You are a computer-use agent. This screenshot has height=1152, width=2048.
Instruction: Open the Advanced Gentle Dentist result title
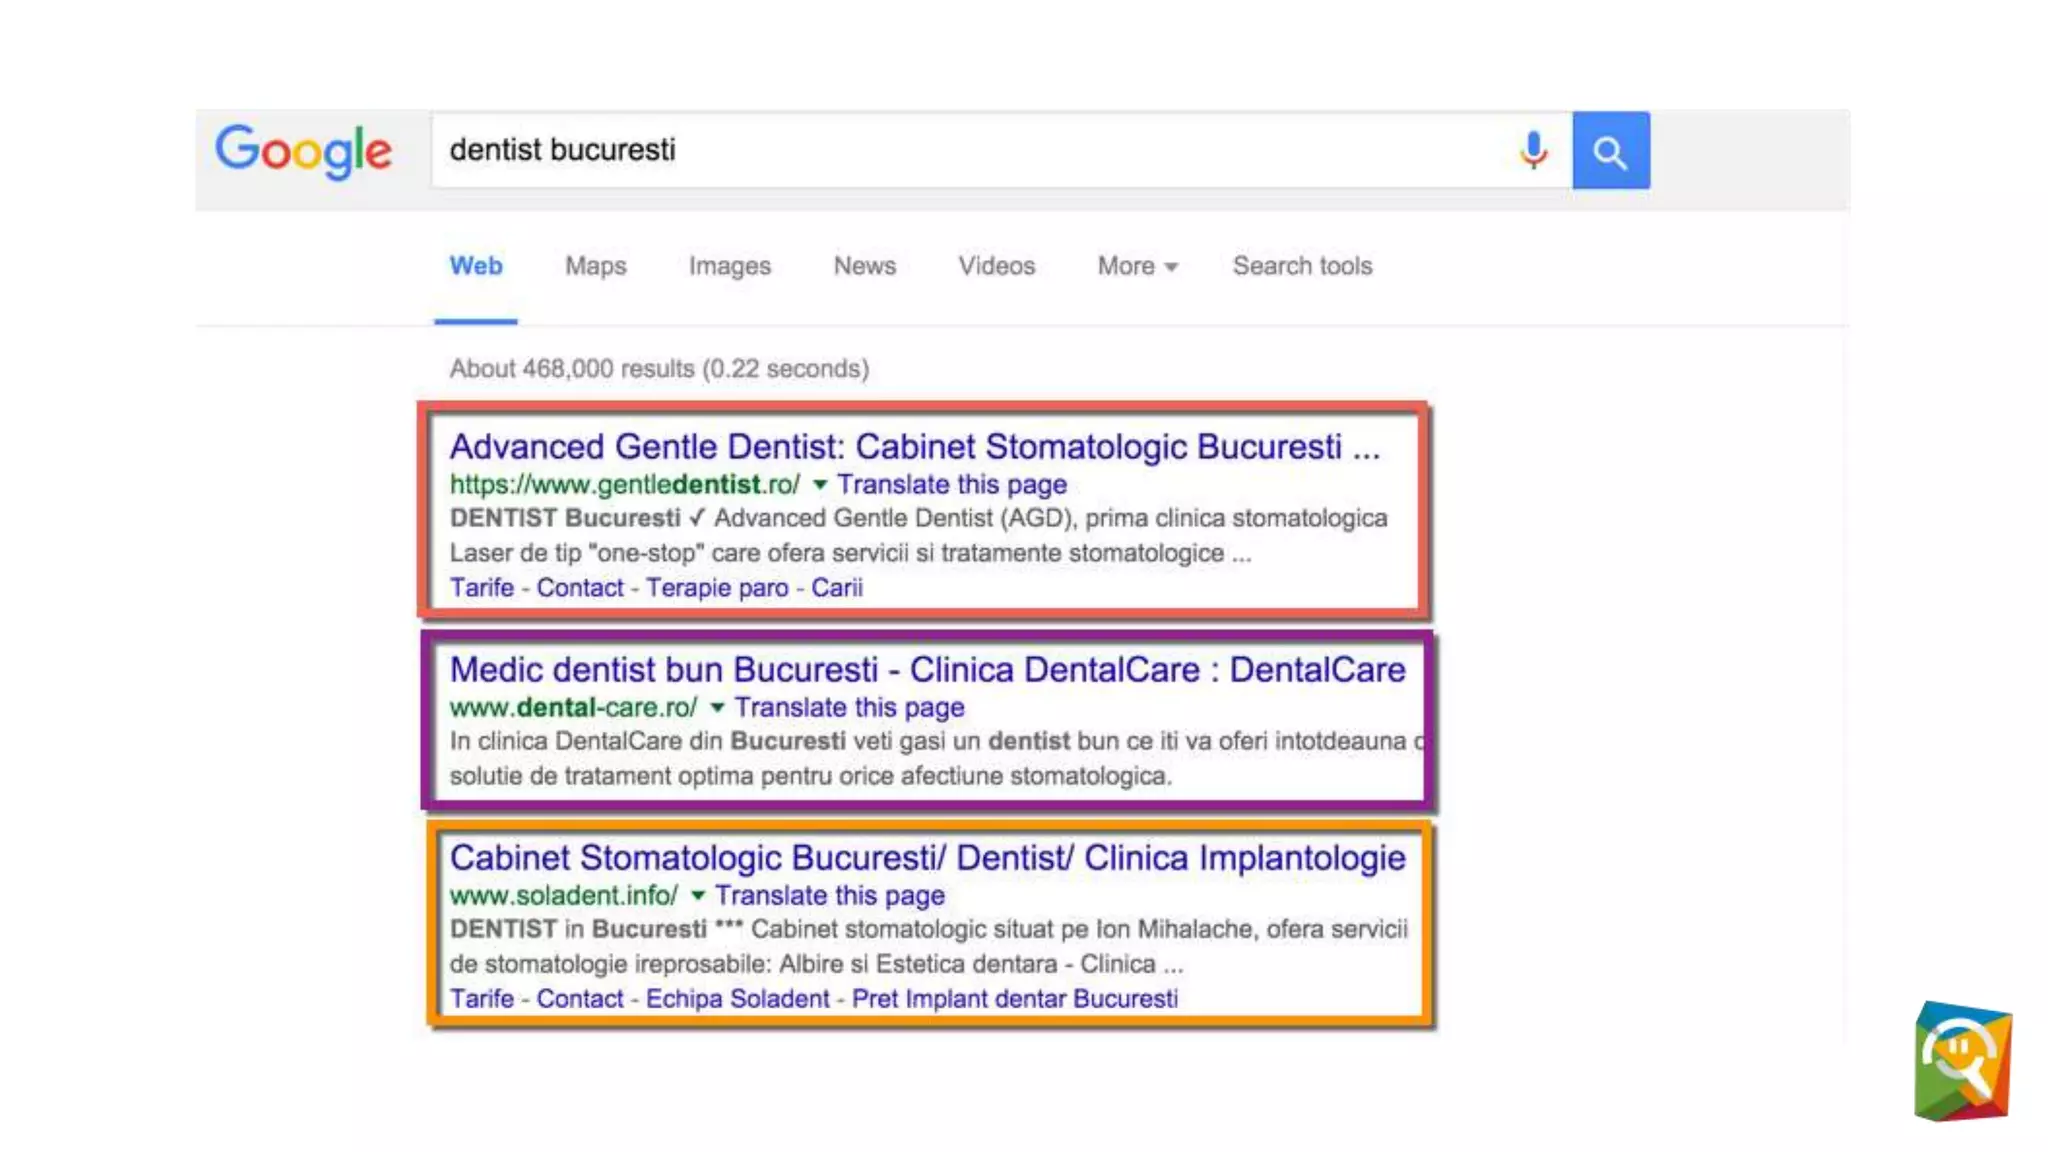click(x=914, y=447)
